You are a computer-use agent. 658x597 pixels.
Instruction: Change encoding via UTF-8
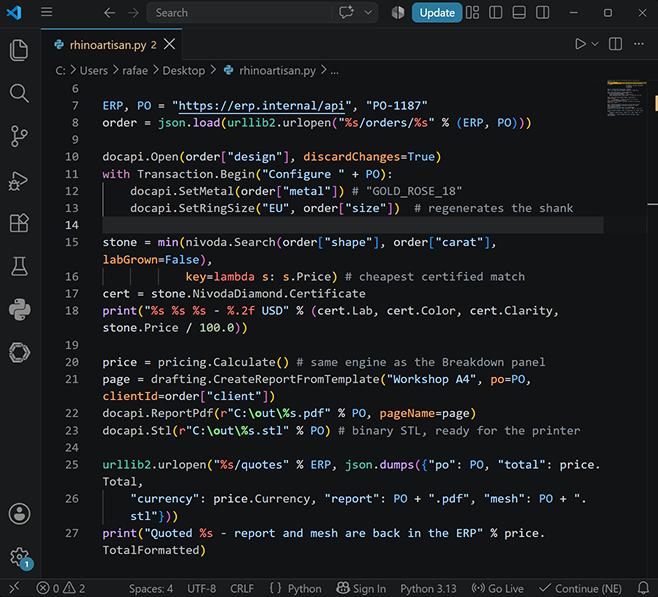pyautogui.click(x=201, y=589)
